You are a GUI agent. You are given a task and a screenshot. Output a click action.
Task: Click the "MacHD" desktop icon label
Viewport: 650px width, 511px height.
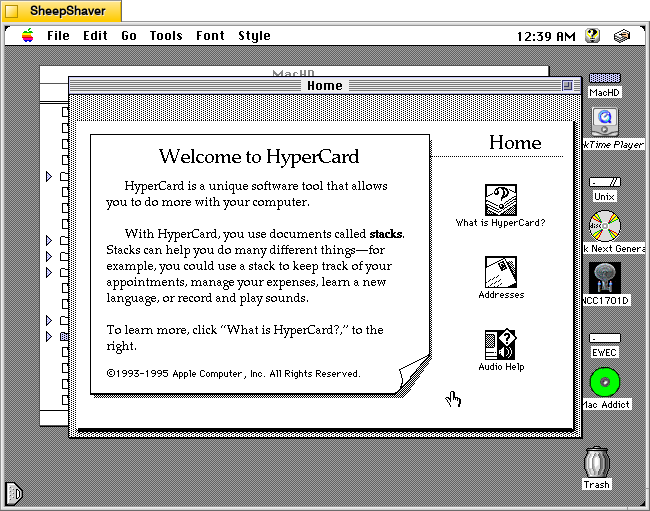click(604, 92)
